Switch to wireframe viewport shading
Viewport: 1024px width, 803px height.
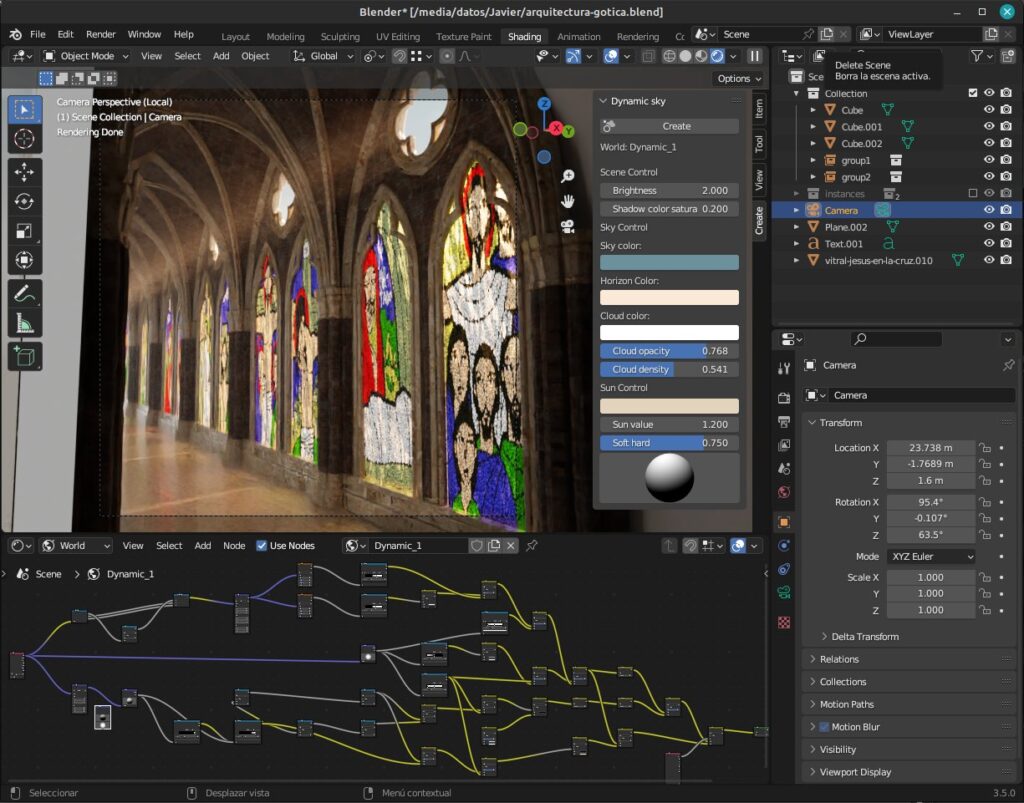[669, 56]
